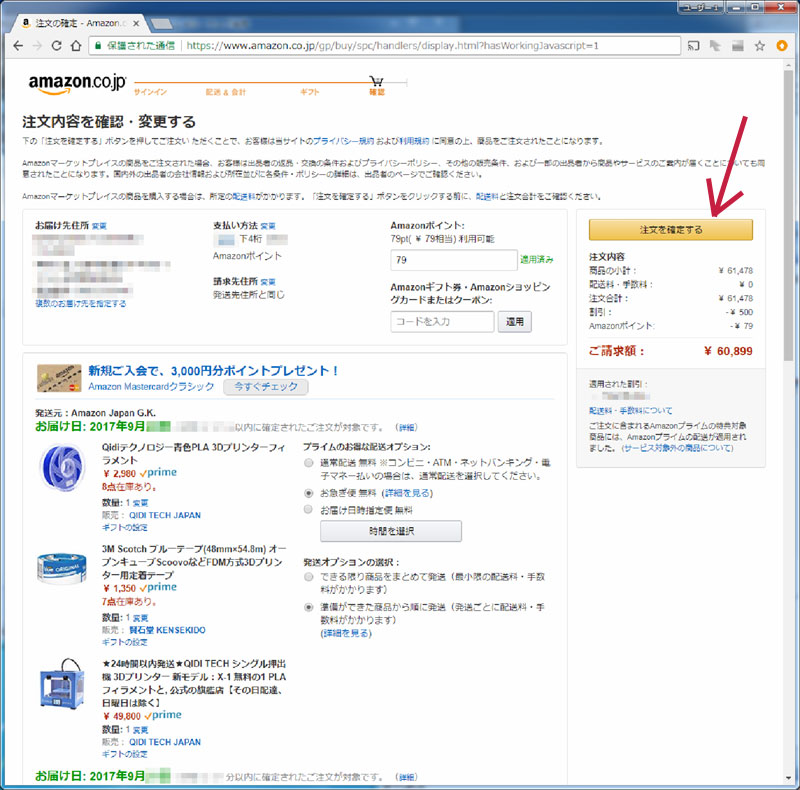Image resolution: width=800 pixels, height=790 pixels.
Task: Open the 利用規約 link
Action: coord(414,141)
